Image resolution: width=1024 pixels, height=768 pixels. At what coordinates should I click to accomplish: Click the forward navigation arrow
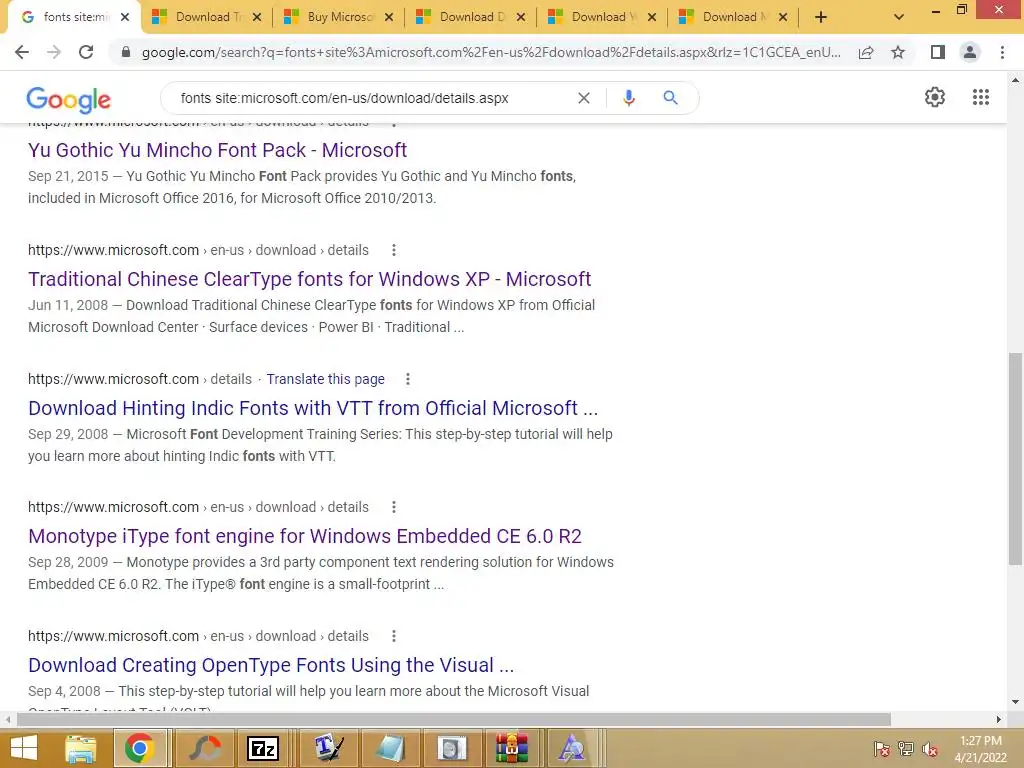(54, 52)
